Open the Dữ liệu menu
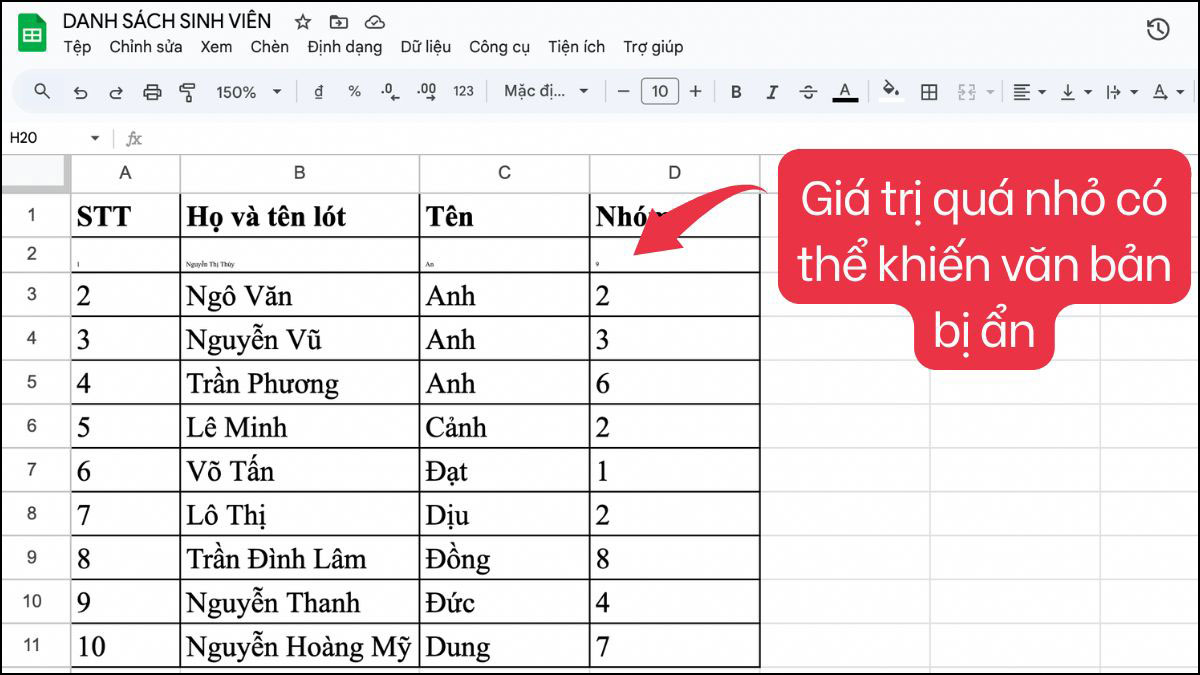 point(424,47)
